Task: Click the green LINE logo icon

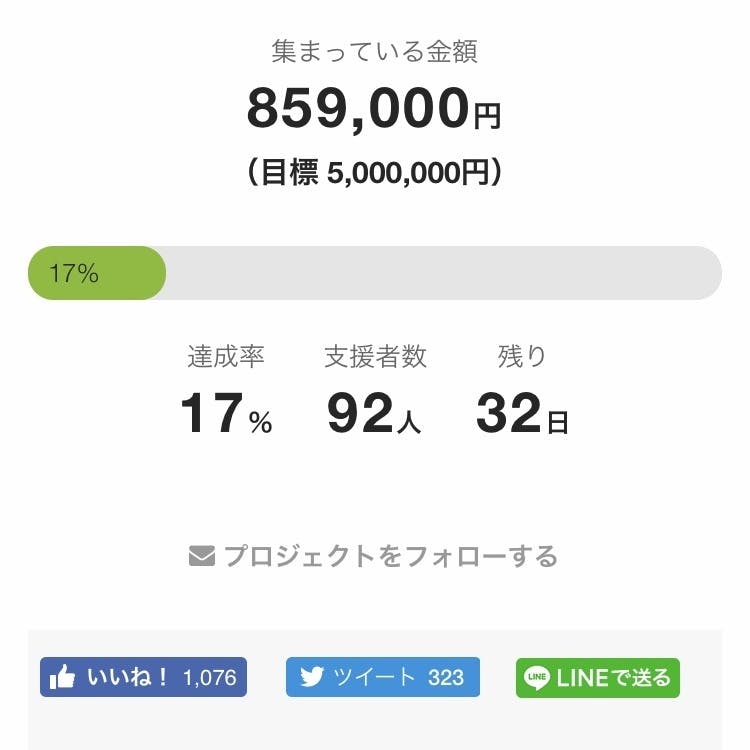Action: 537,678
